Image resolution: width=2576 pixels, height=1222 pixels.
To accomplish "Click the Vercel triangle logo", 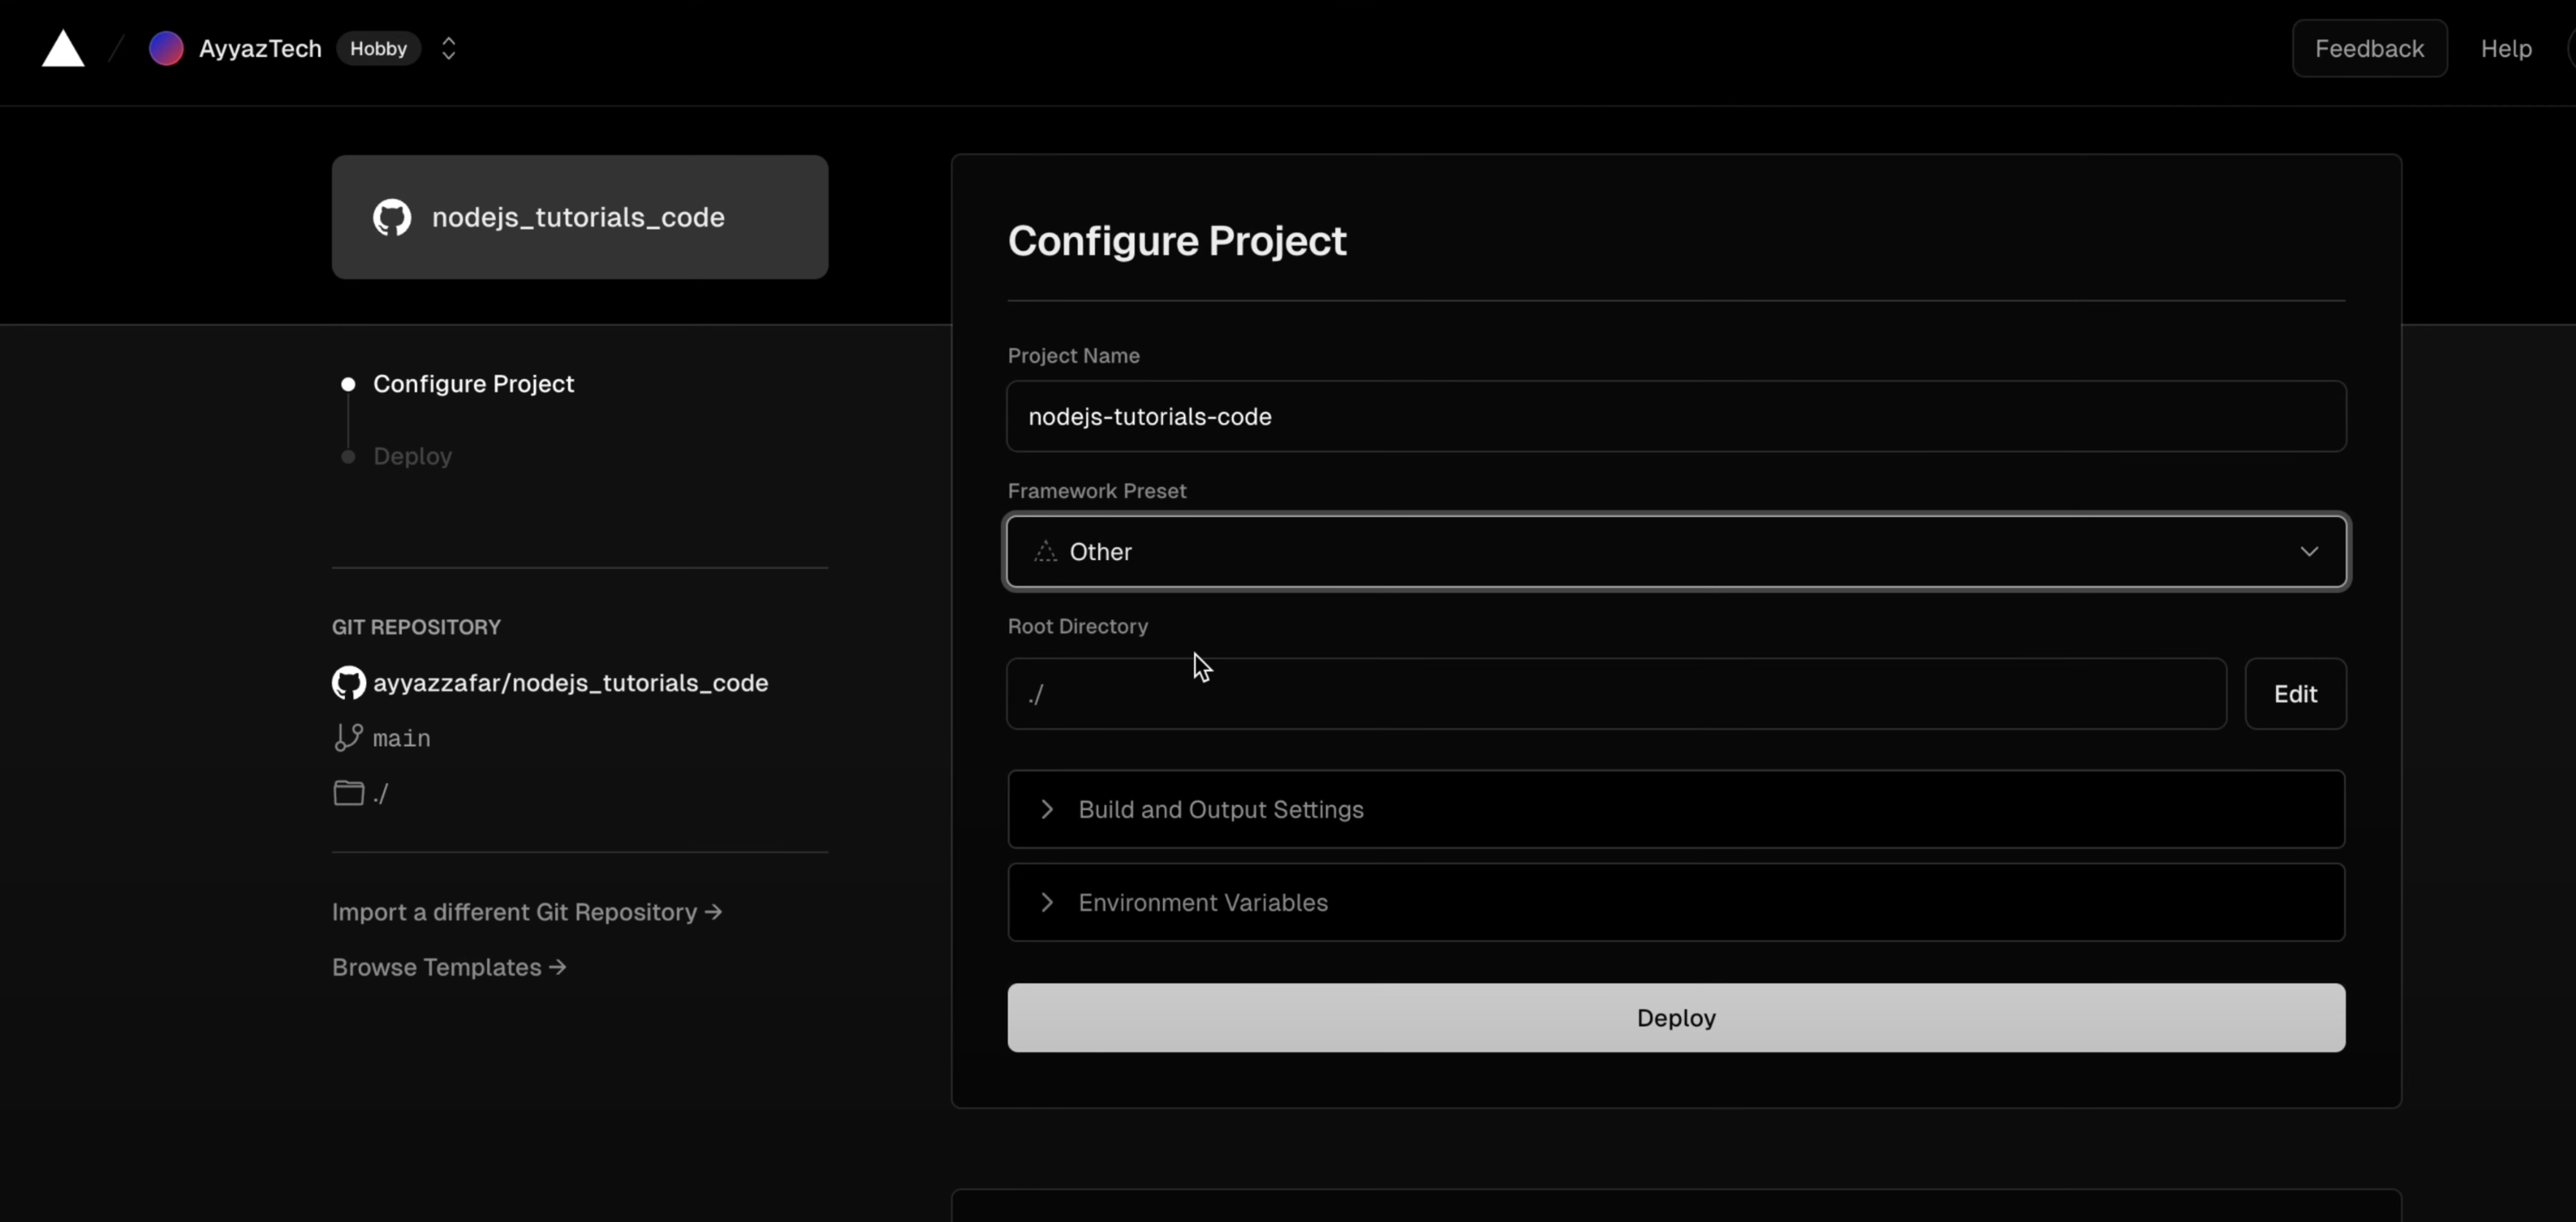I will (62, 48).
